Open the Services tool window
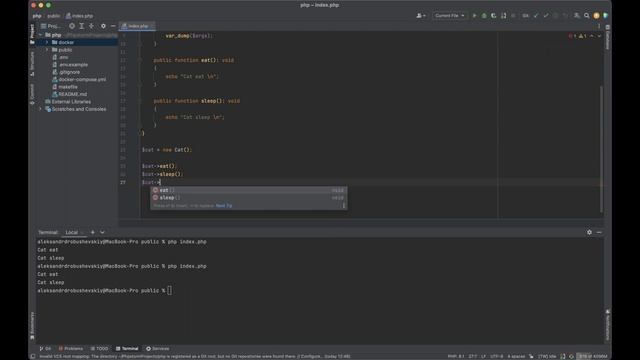This screenshot has height=360, width=640. click(x=158, y=349)
